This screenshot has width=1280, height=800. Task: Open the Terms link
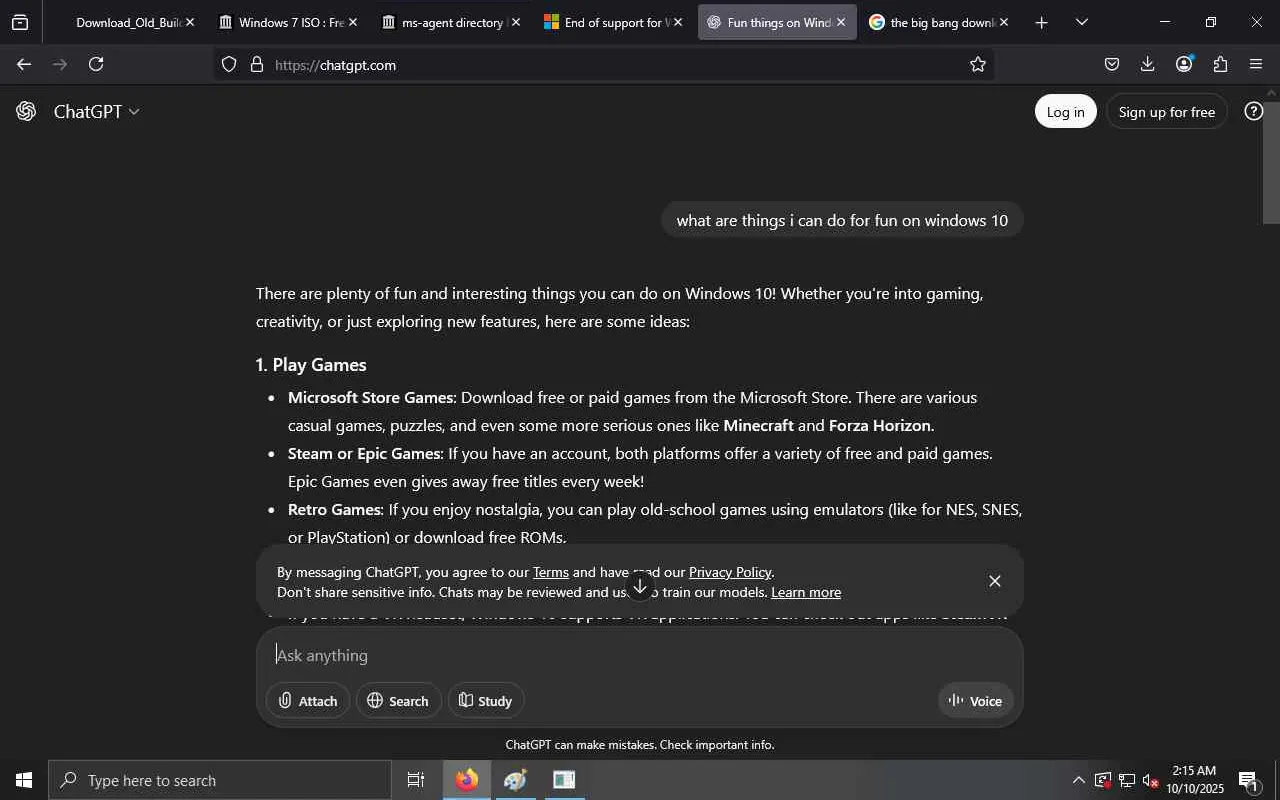point(550,572)
